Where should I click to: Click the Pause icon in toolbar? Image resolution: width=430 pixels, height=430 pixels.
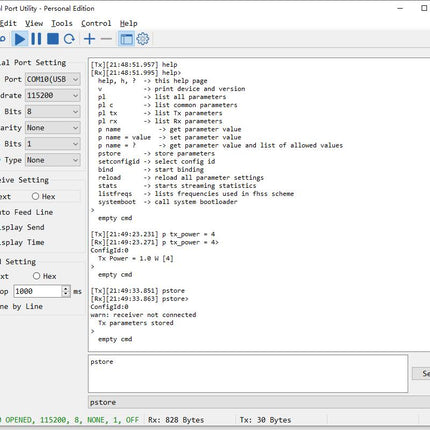coord(36,39)
